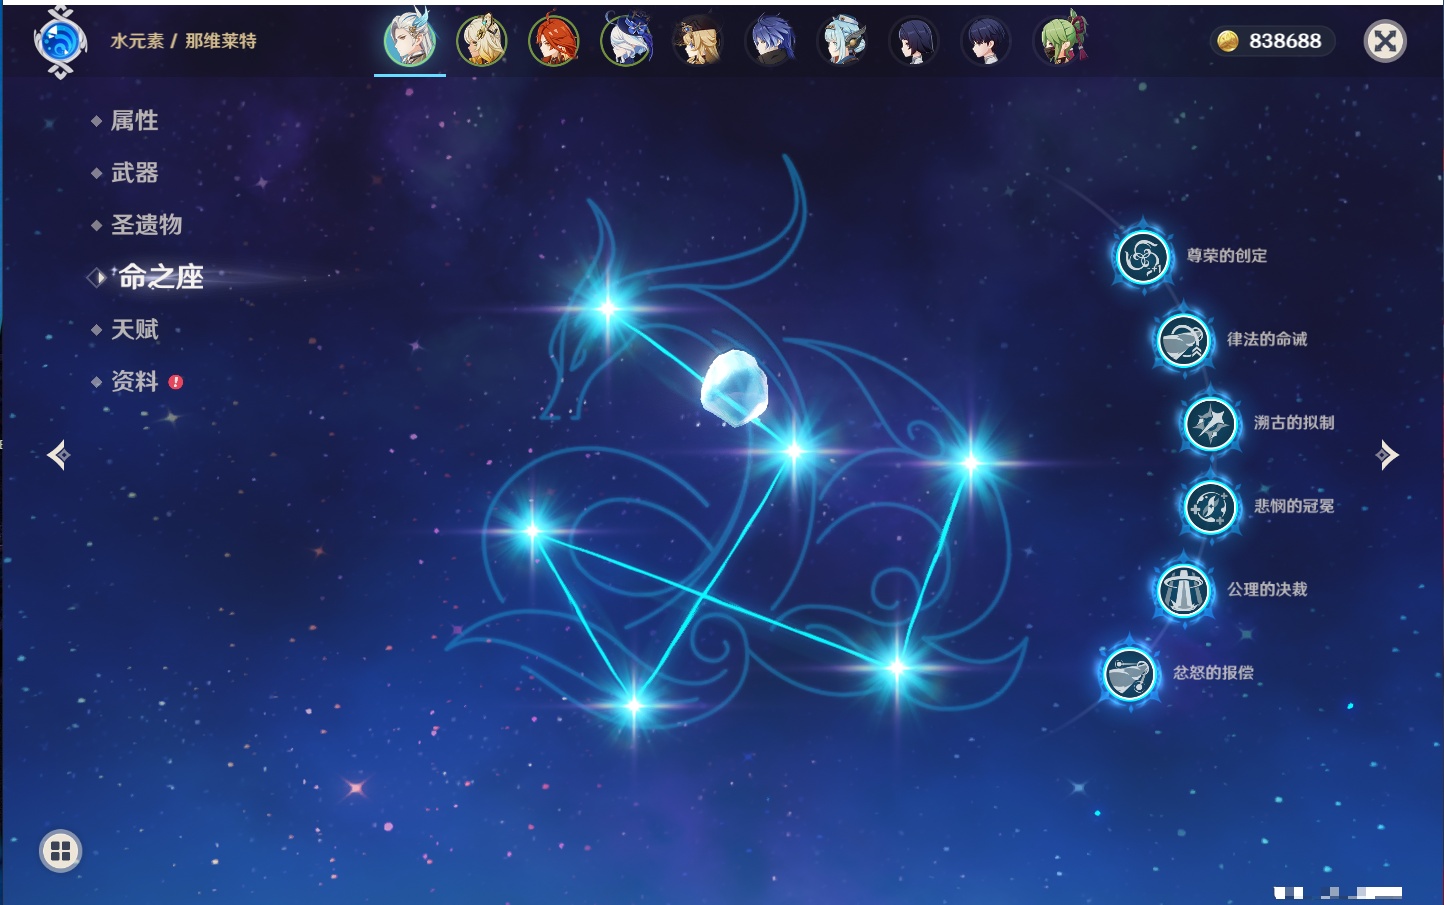Switch to the 武器 weapon tab
Viewport: 1444px width, 905px height.
tap(134, 173)
